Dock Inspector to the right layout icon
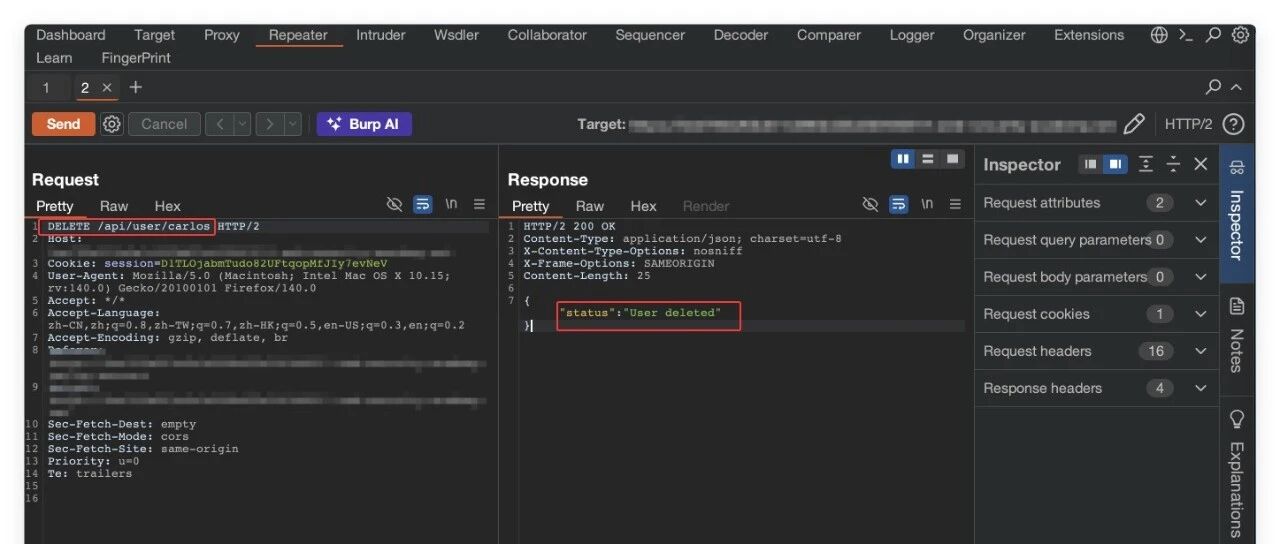This screenshot has height=544, width=1280. [1115, 164]
